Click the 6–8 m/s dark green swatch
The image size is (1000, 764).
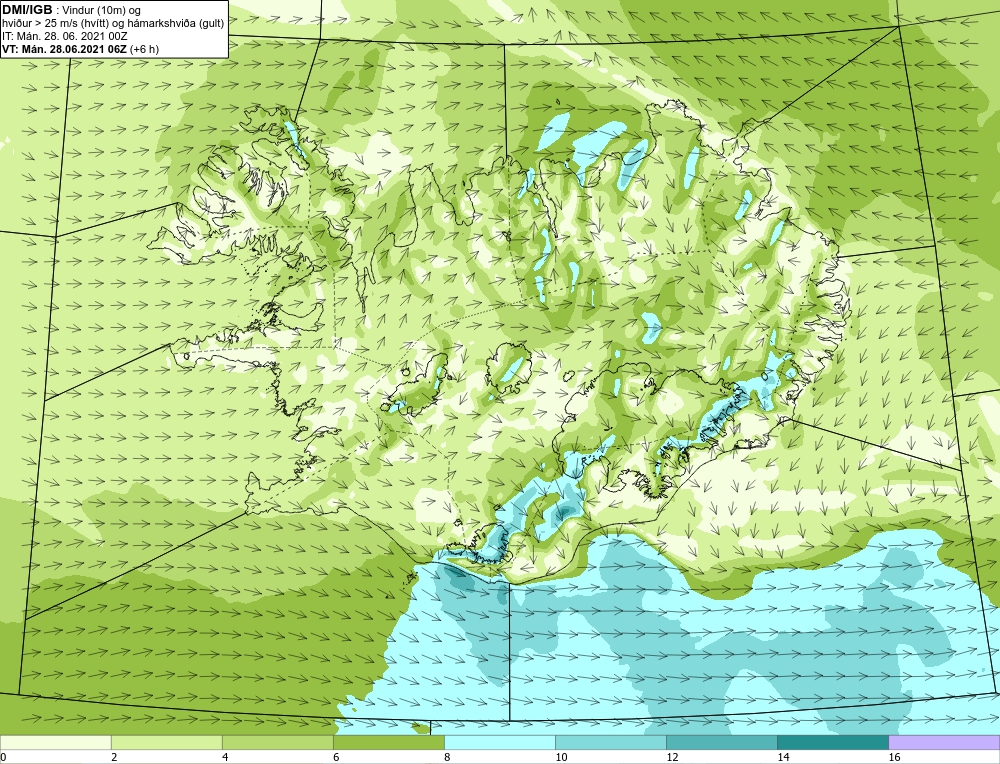coord(389,742)
